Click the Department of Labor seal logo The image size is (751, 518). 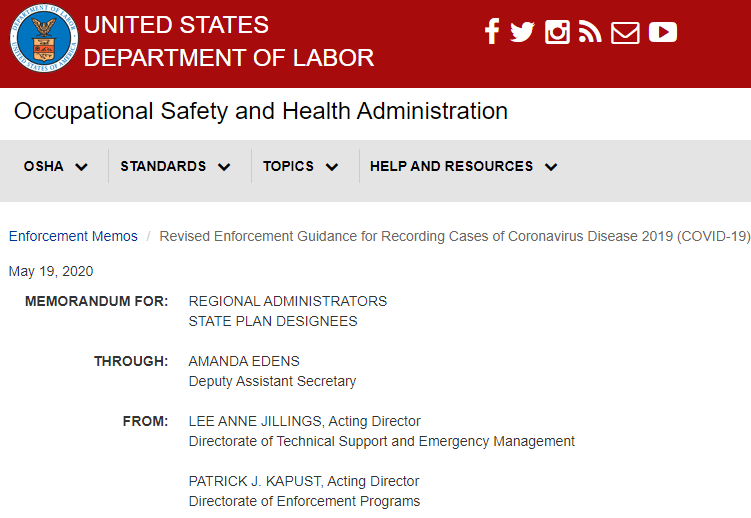(44, 39)
